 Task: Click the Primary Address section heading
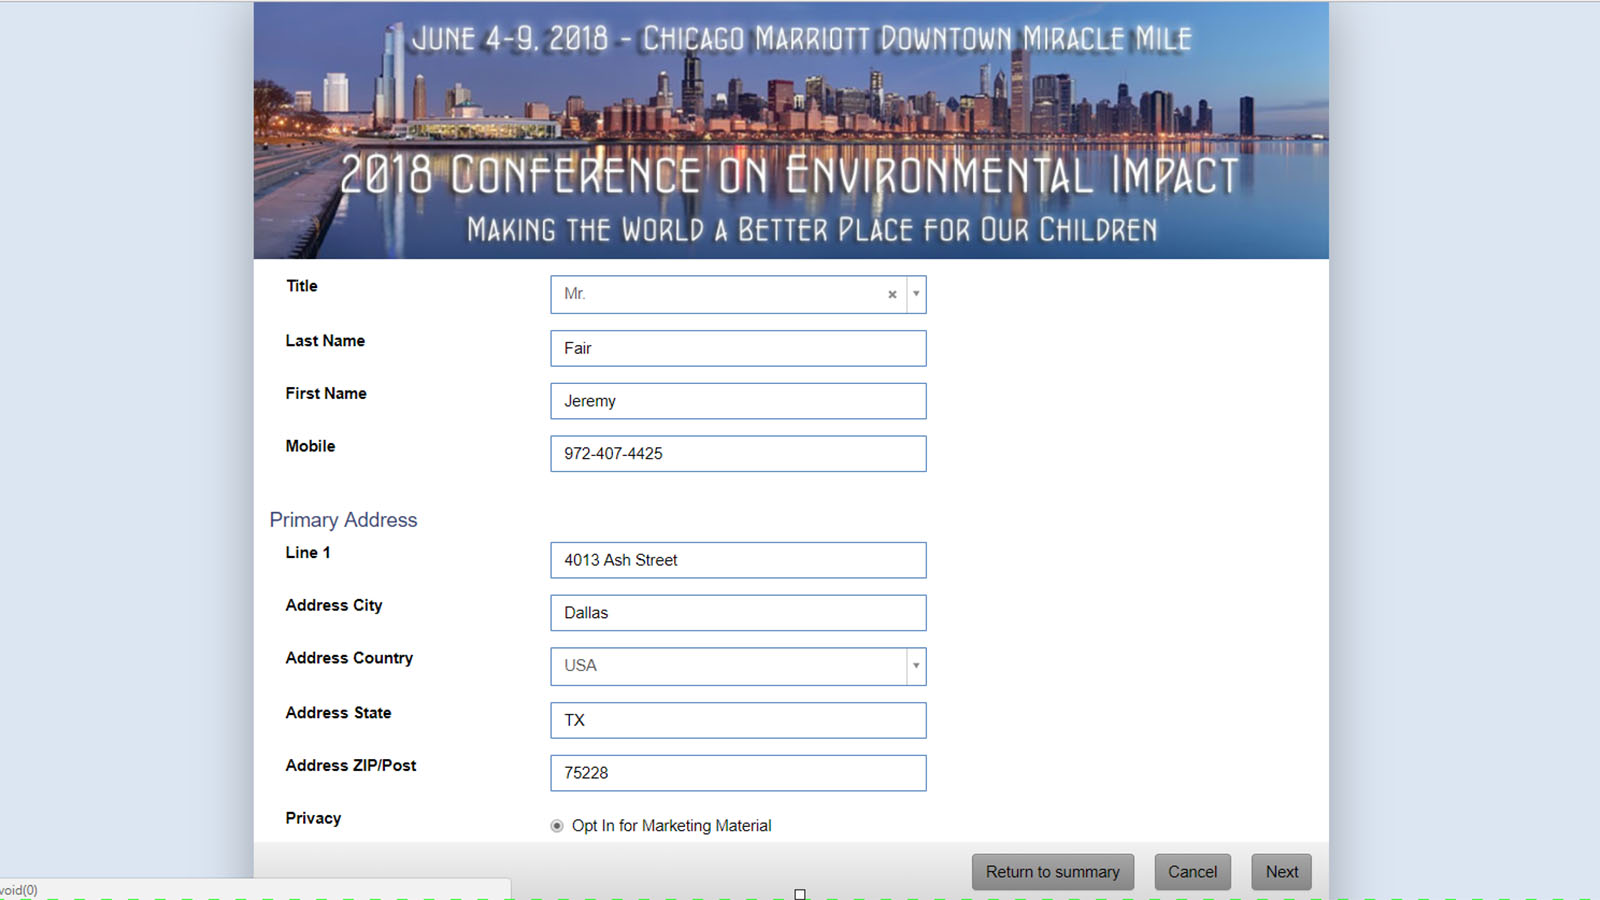pos(343,520)
